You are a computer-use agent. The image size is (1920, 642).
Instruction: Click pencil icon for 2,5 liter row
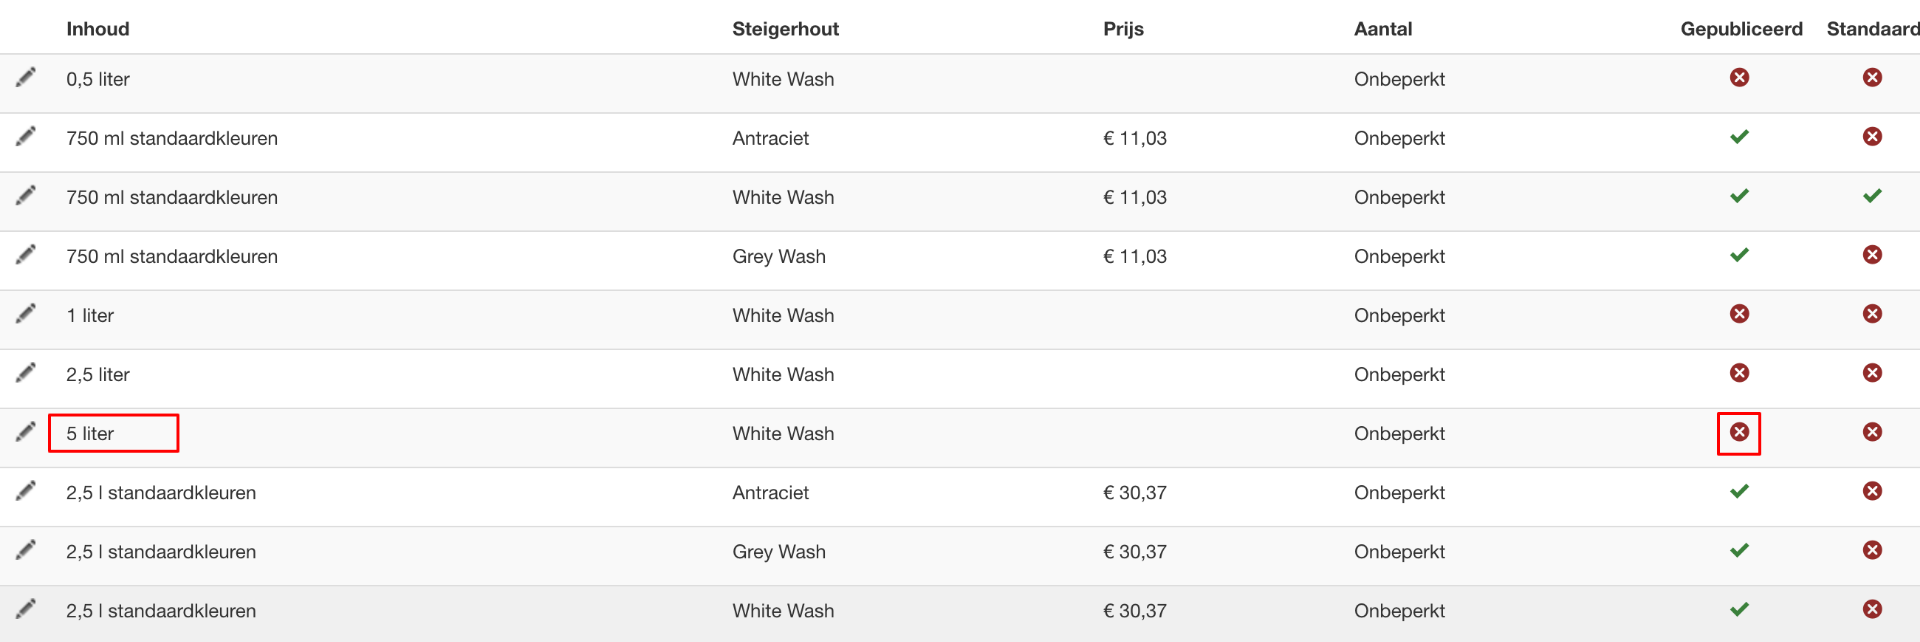(x=26, y=372)
